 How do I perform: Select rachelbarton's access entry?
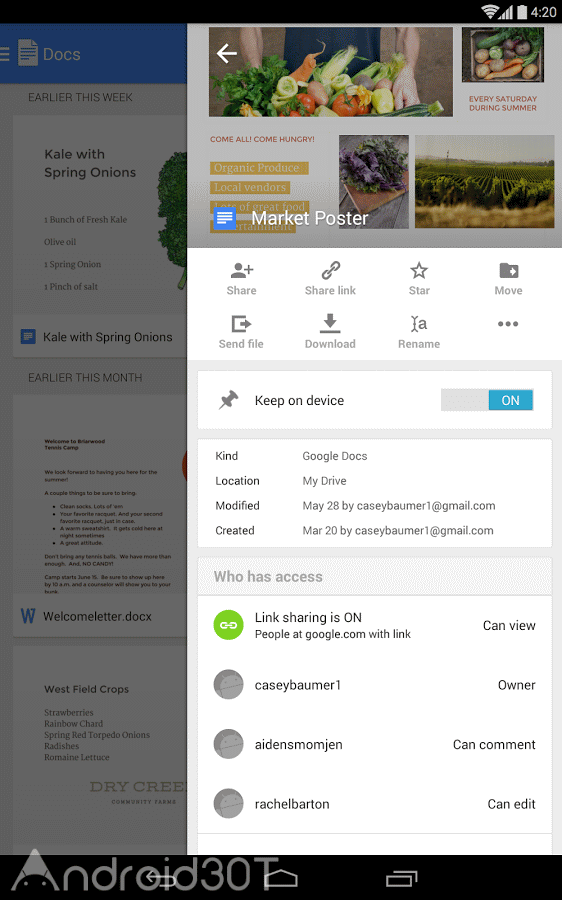pos(375,804)
